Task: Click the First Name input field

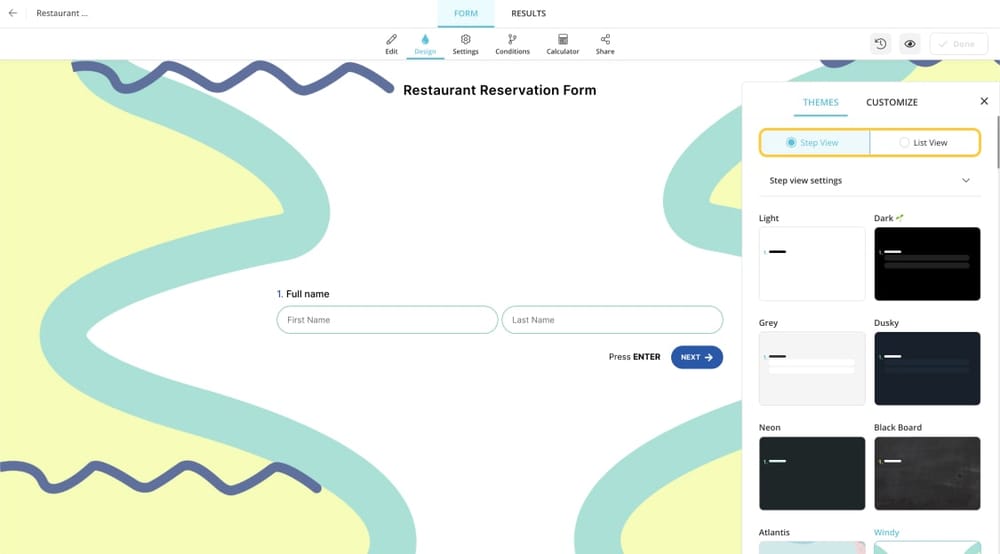Action: (387, 320)
